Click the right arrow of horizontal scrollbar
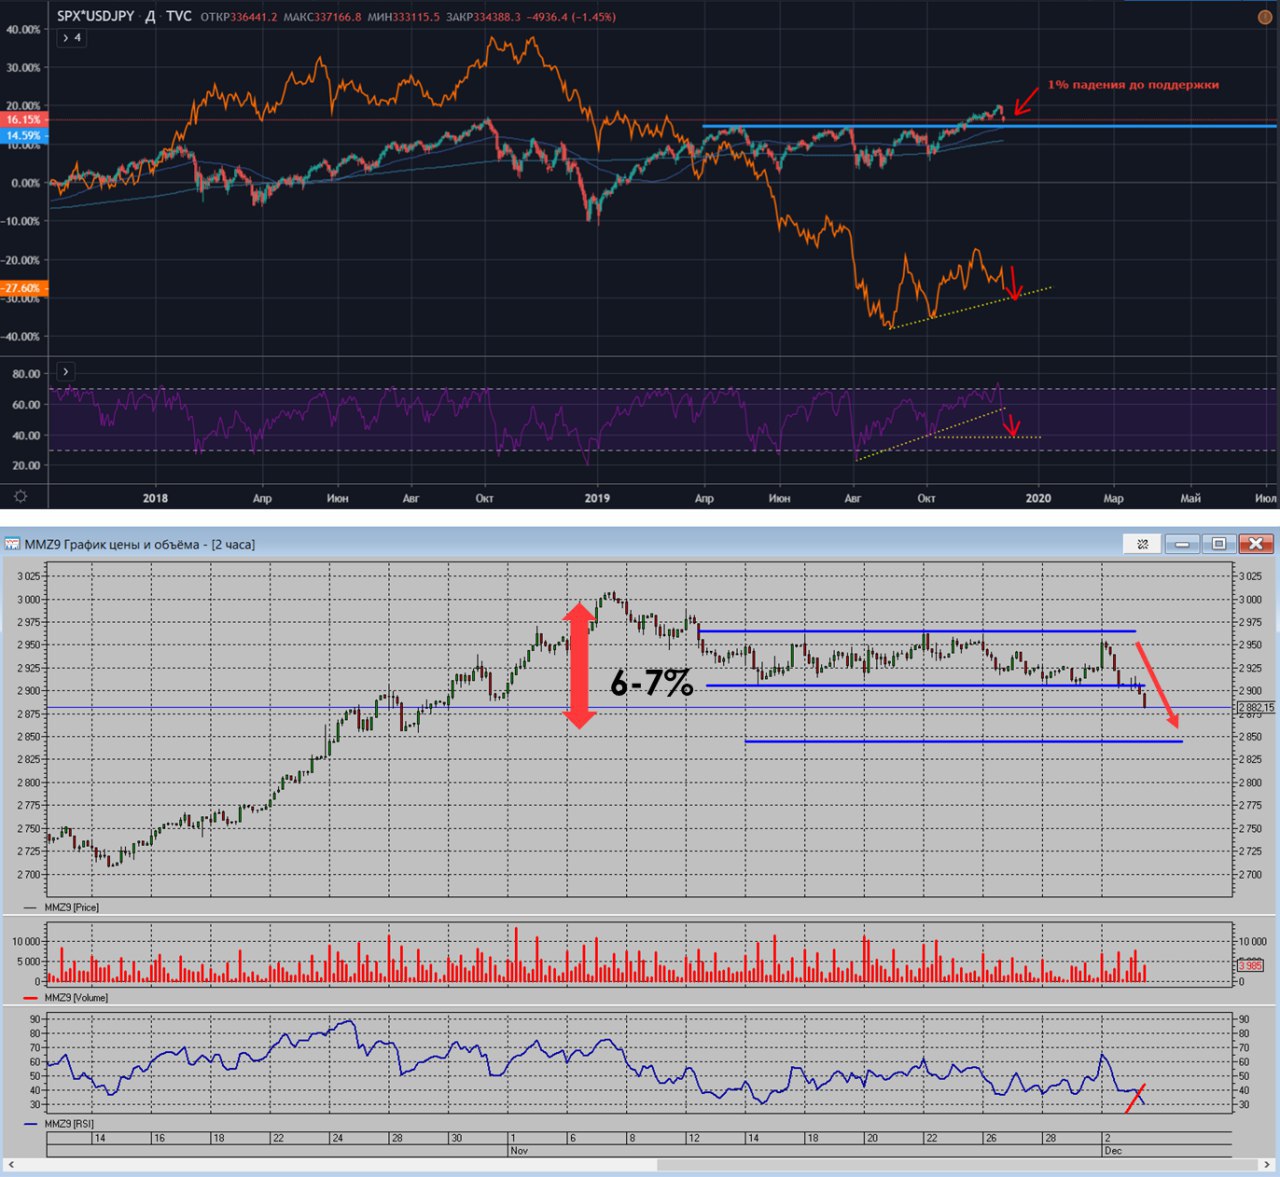The width and height of the screenshot is (1280, 1177). (x=1269, y=1165)
